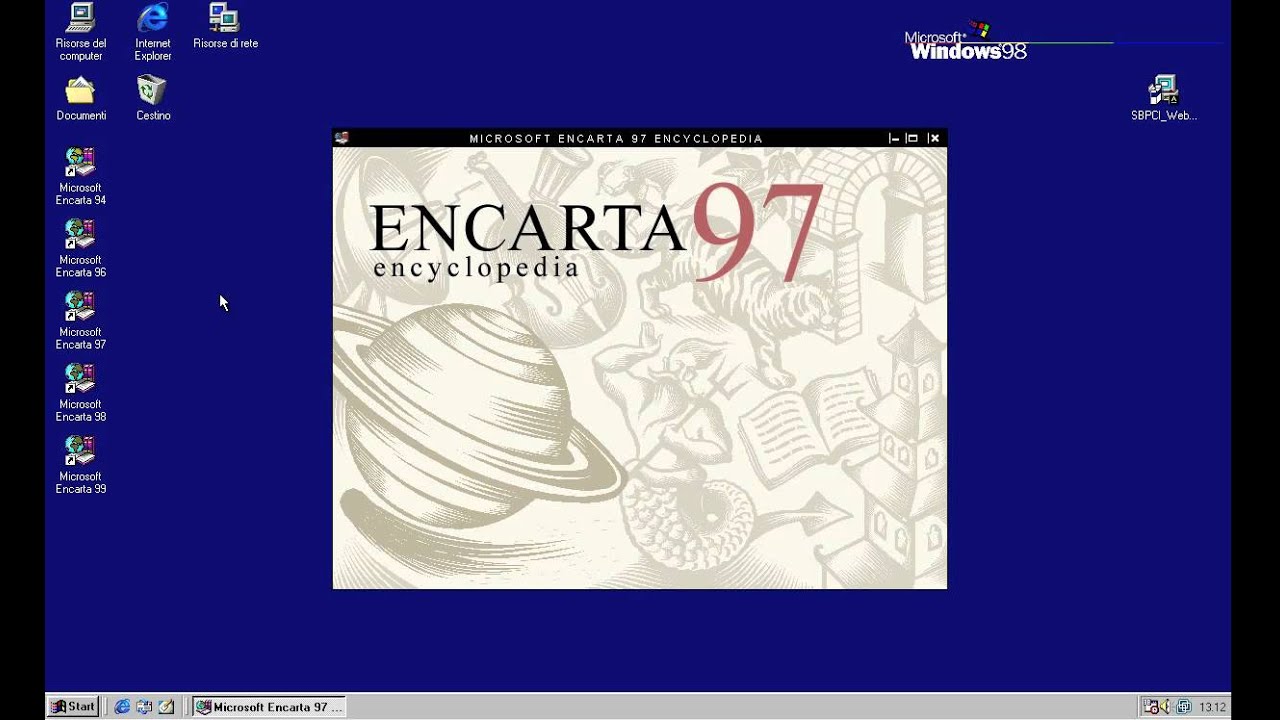
Task: Open the Microsoft Encarta 94 desktop shortcut
Action: point(80,176)
